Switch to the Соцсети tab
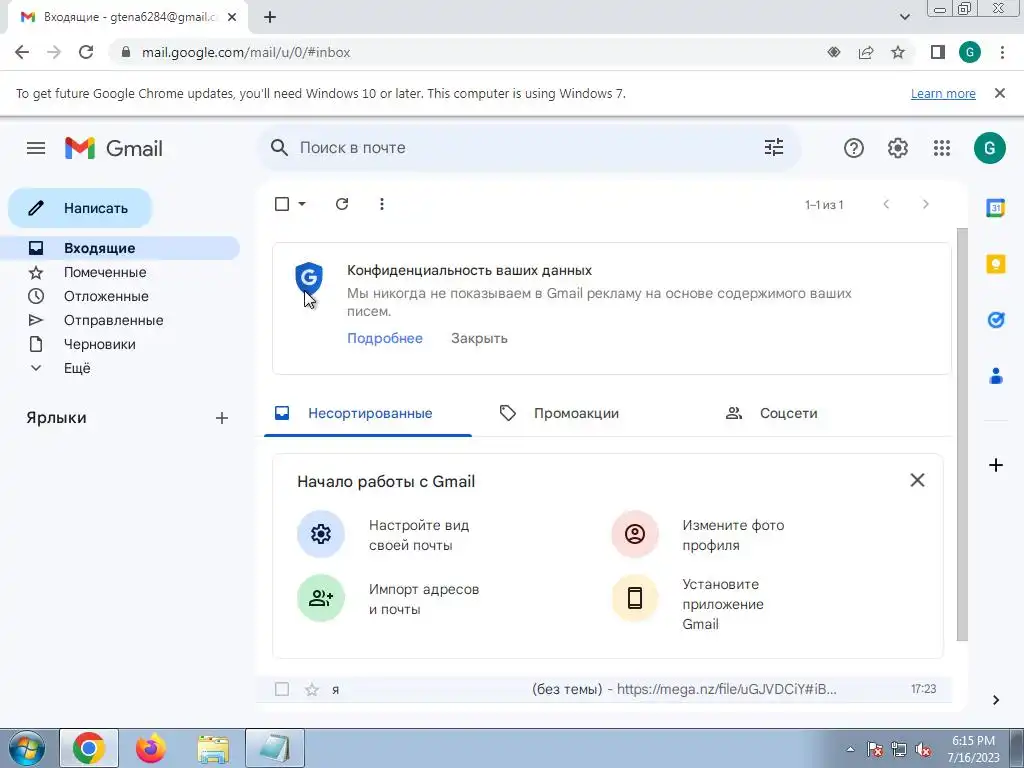The image size is (1024, 768). (788, 413)
